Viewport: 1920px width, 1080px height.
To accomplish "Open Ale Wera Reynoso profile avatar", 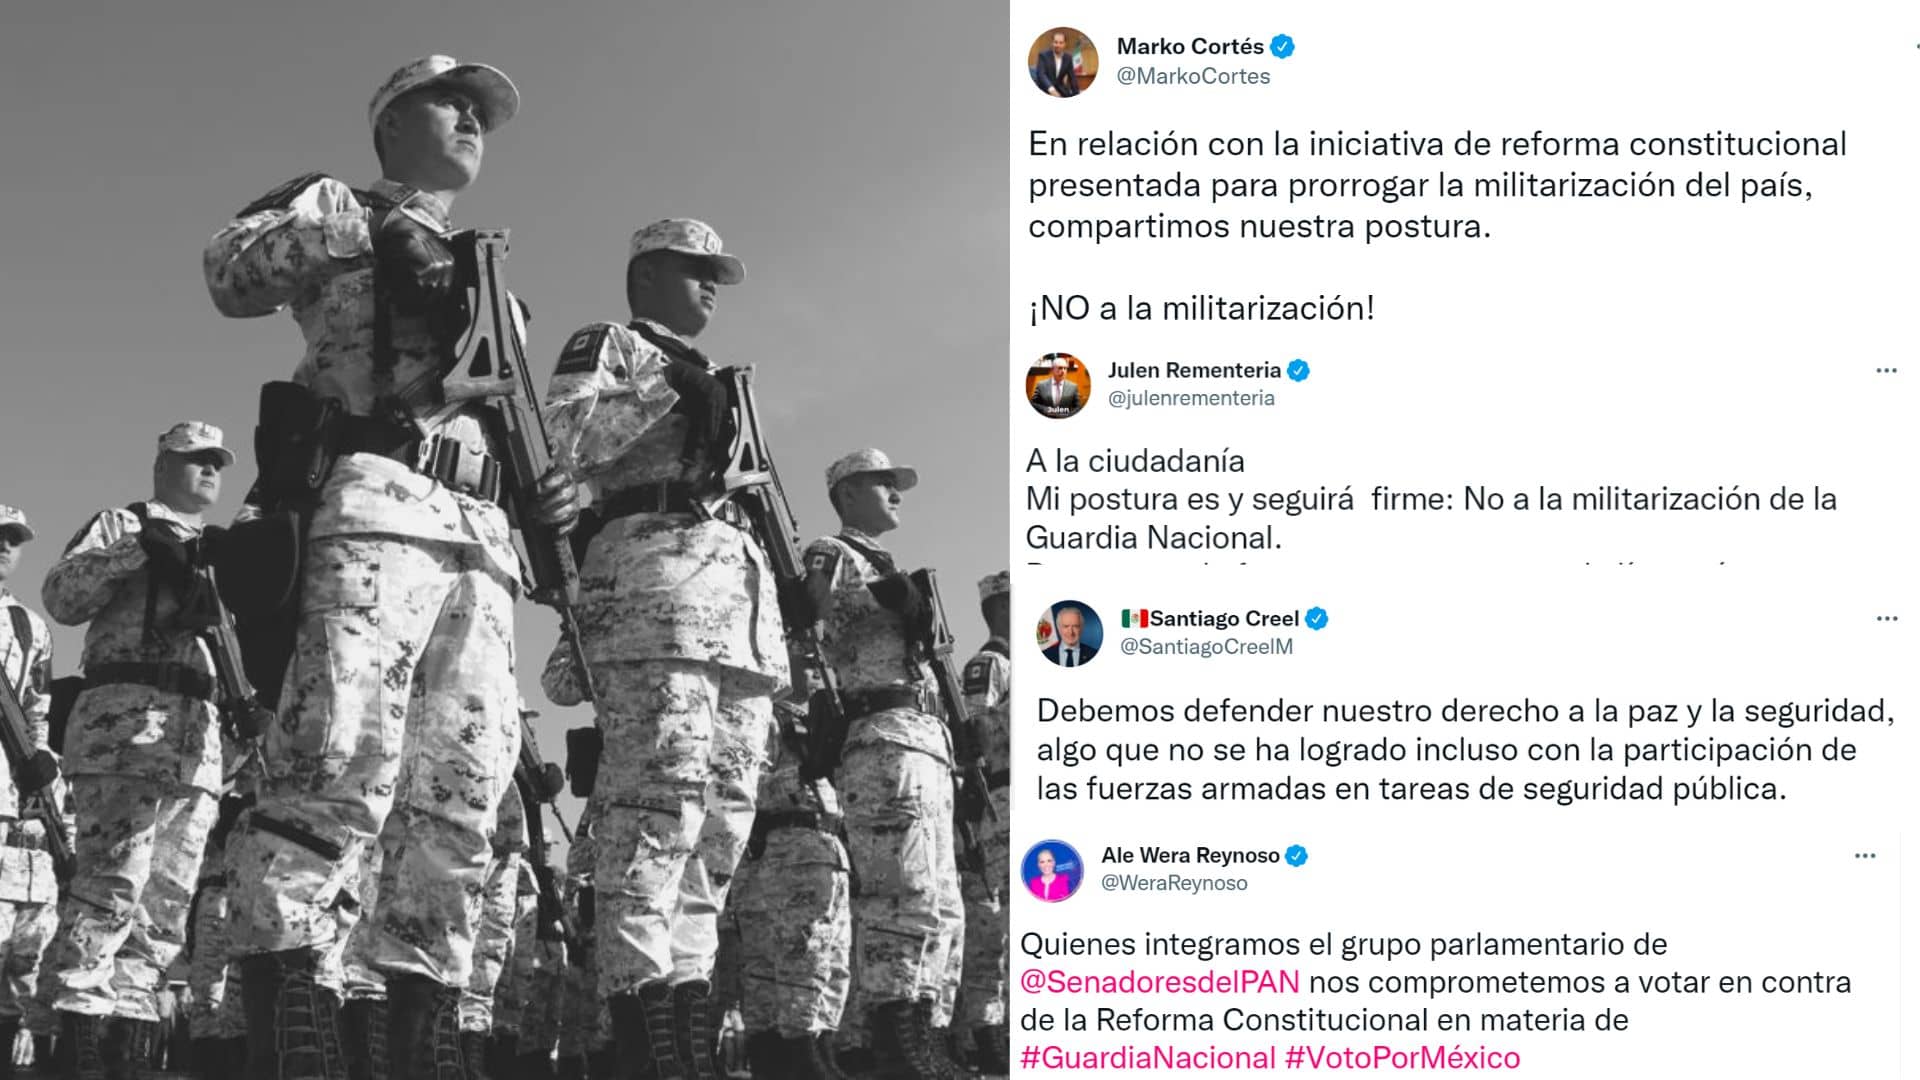I will pyautogui.click(x=1052, y=870).
